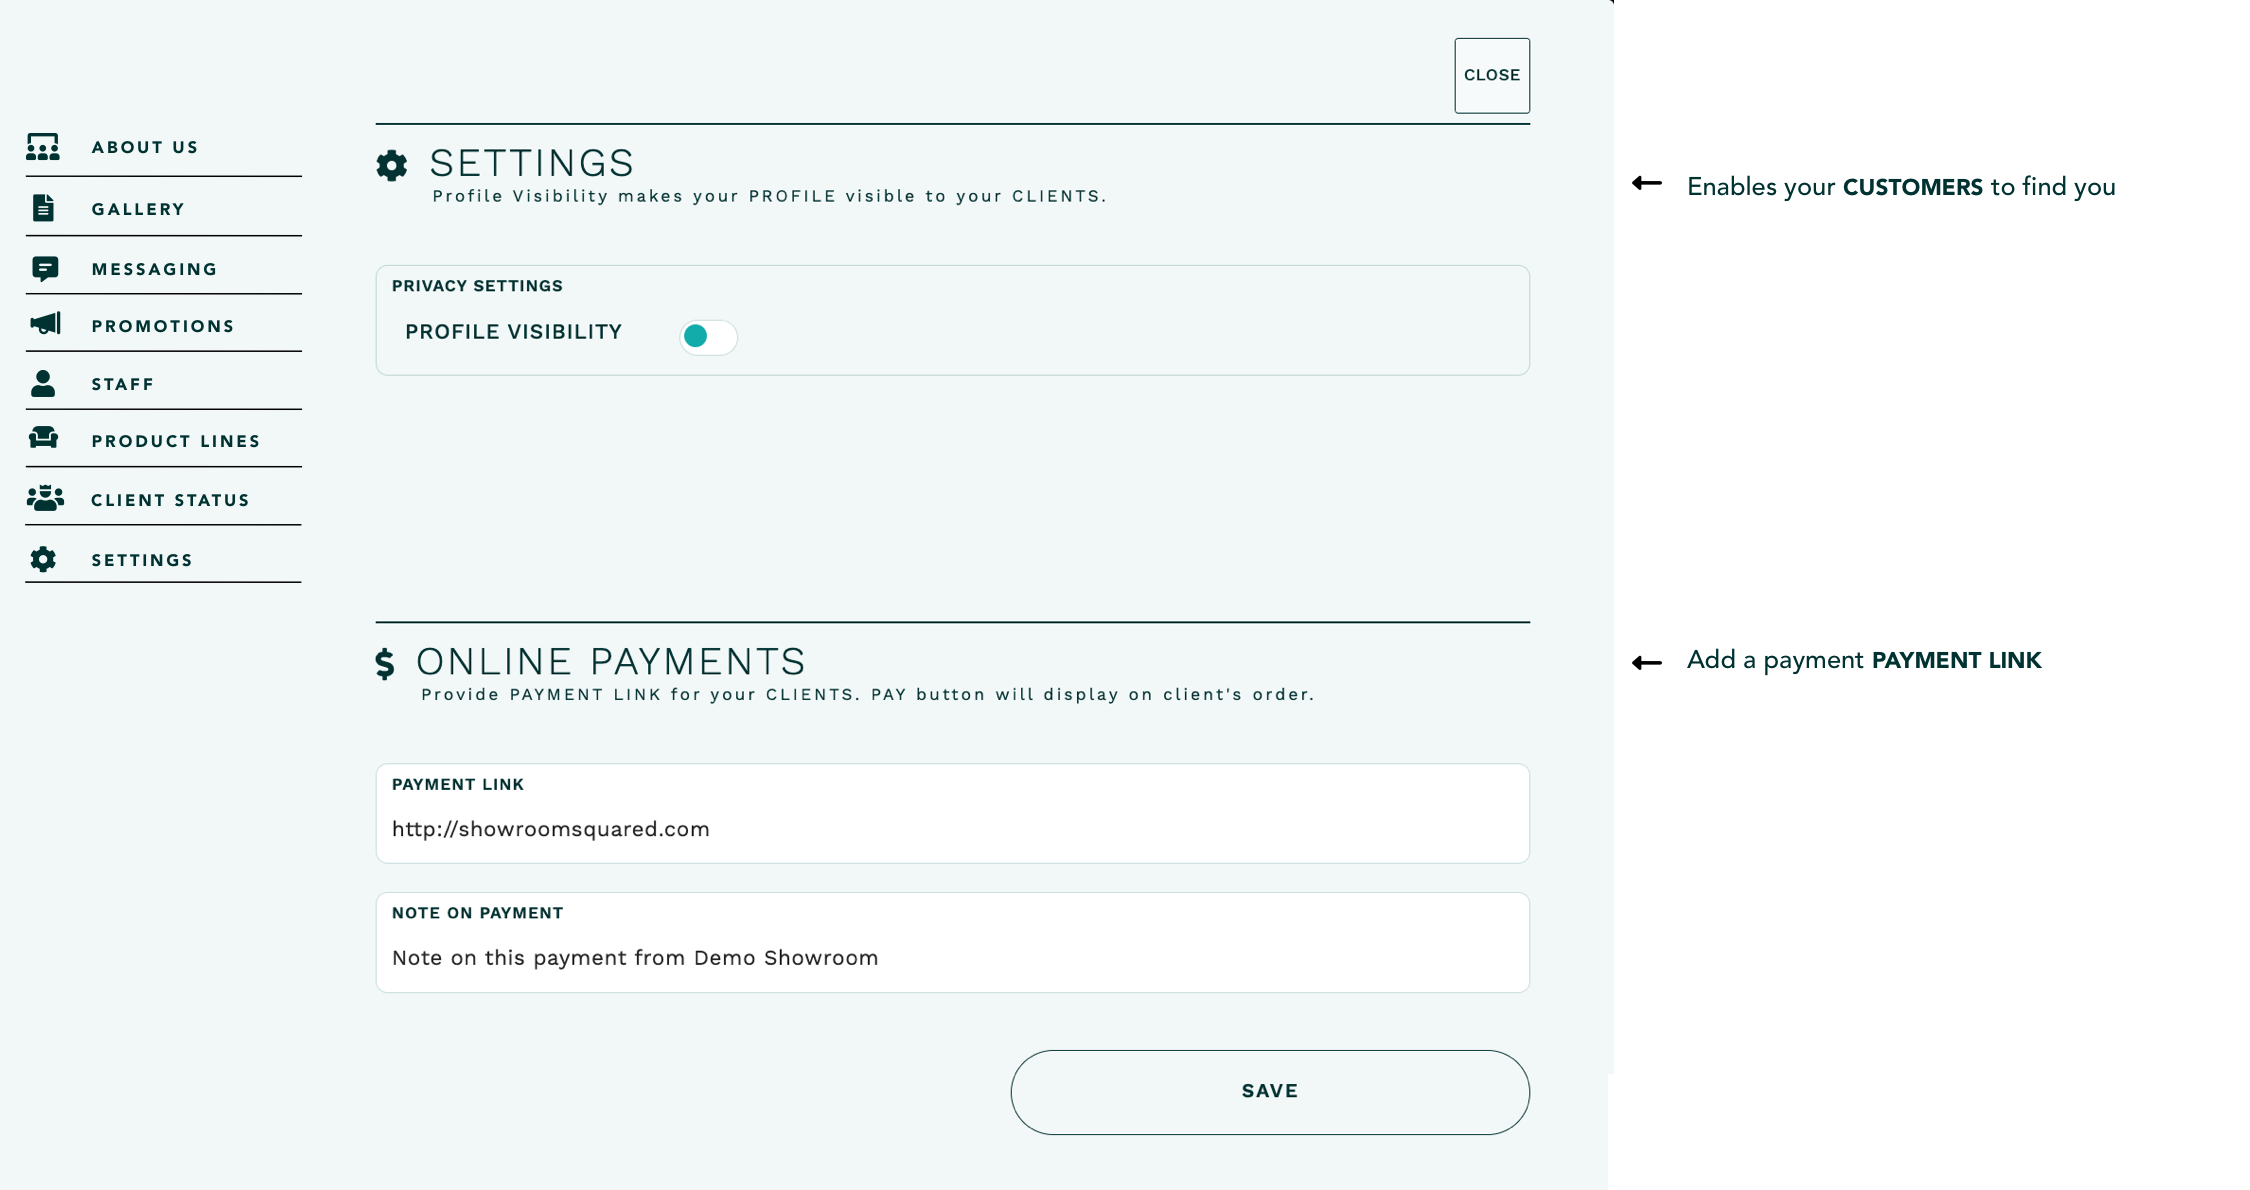
Task: Switch to the PROMOTIONS sidebar entry
Action: coord(162,324)
